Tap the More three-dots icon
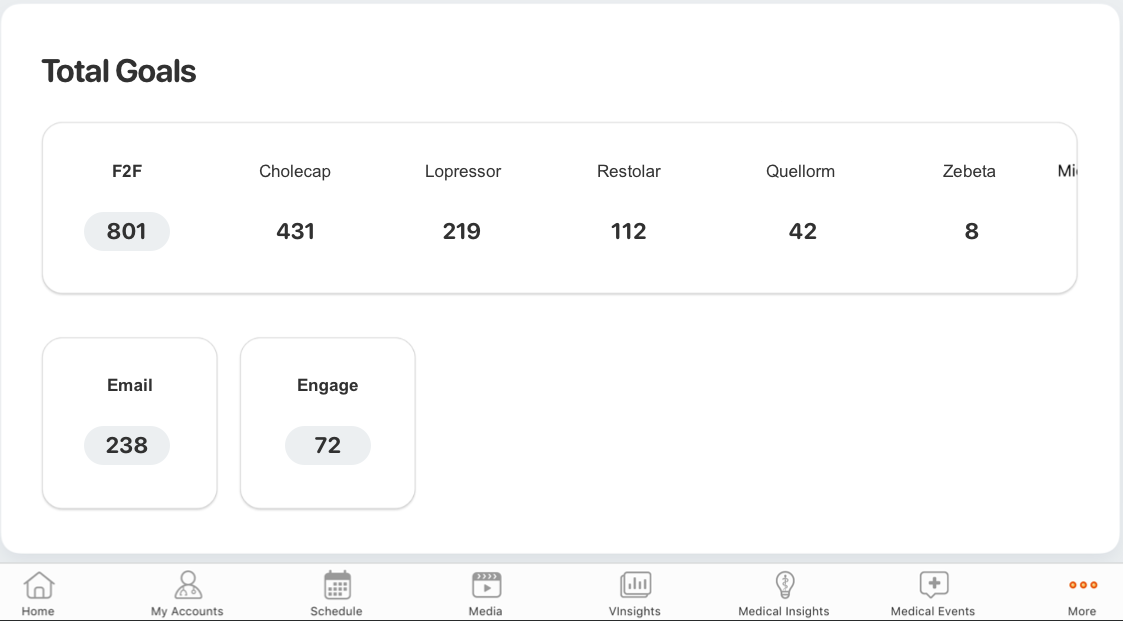 [x=1082, y=585]
